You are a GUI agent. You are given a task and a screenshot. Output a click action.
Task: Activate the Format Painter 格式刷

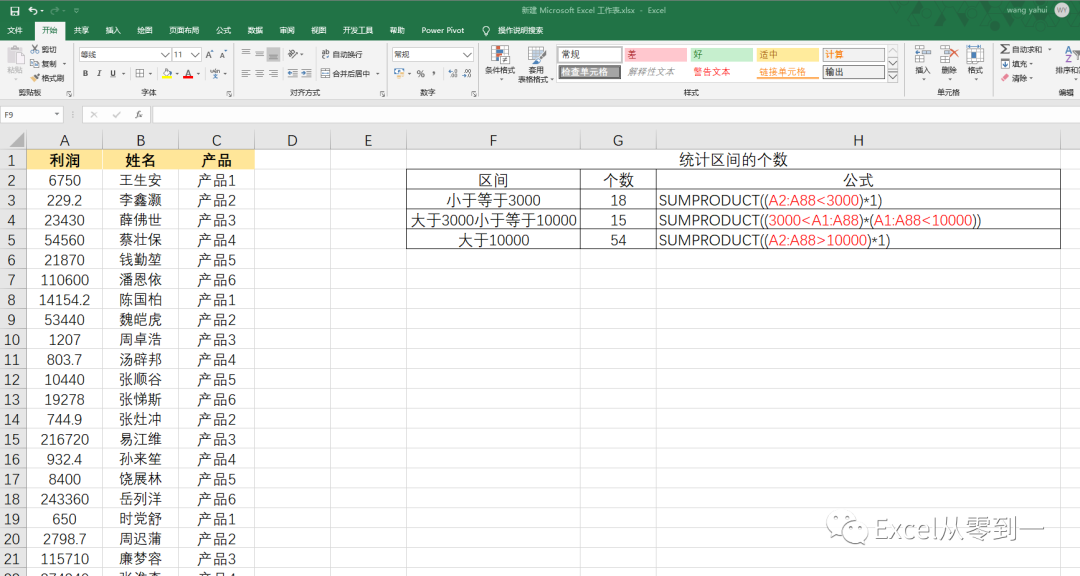point(47,78)
